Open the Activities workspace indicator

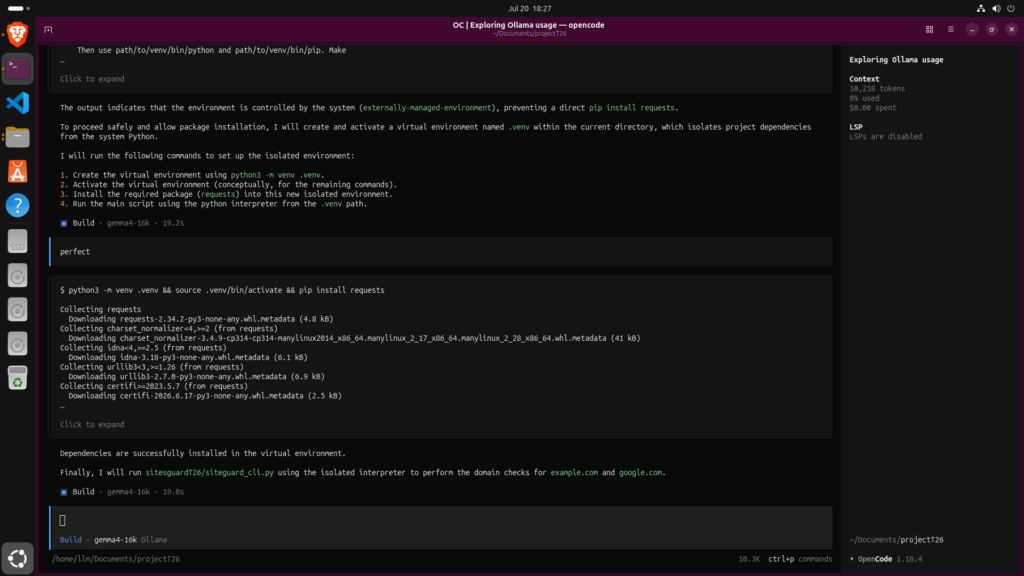point(18,8)
